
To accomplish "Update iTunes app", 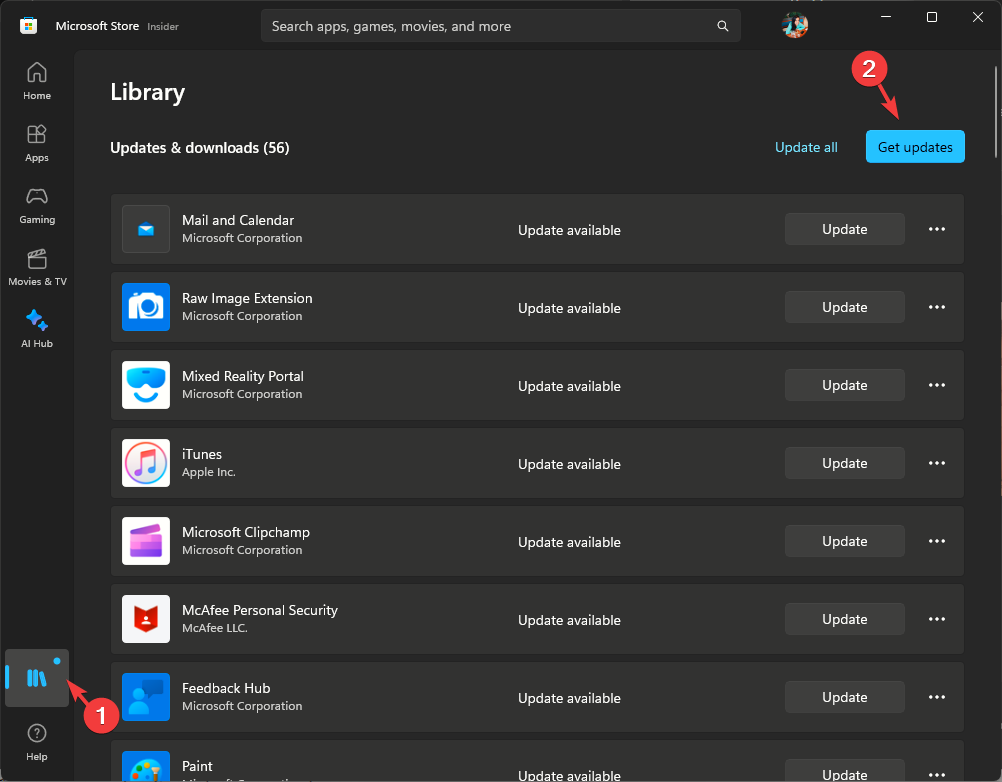I will (x=845, y=463).
